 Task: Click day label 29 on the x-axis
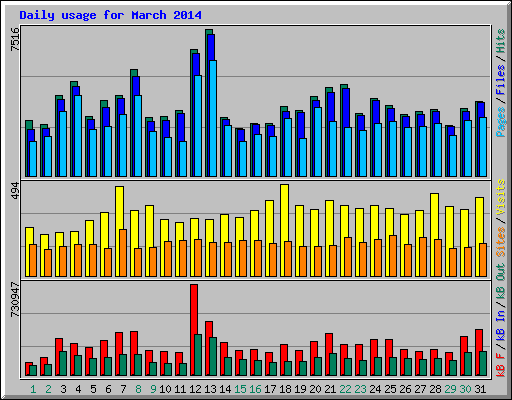[x=450, y=389]
